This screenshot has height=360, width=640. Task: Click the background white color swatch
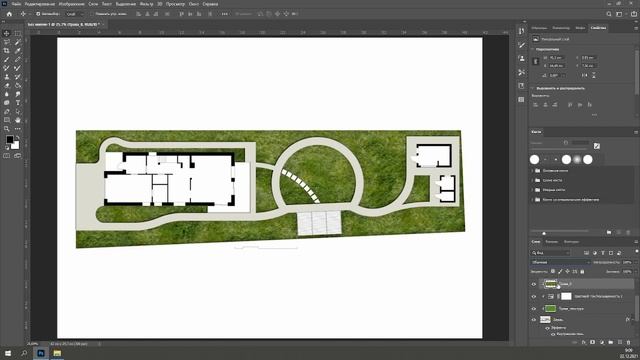(x=16, y=146)
